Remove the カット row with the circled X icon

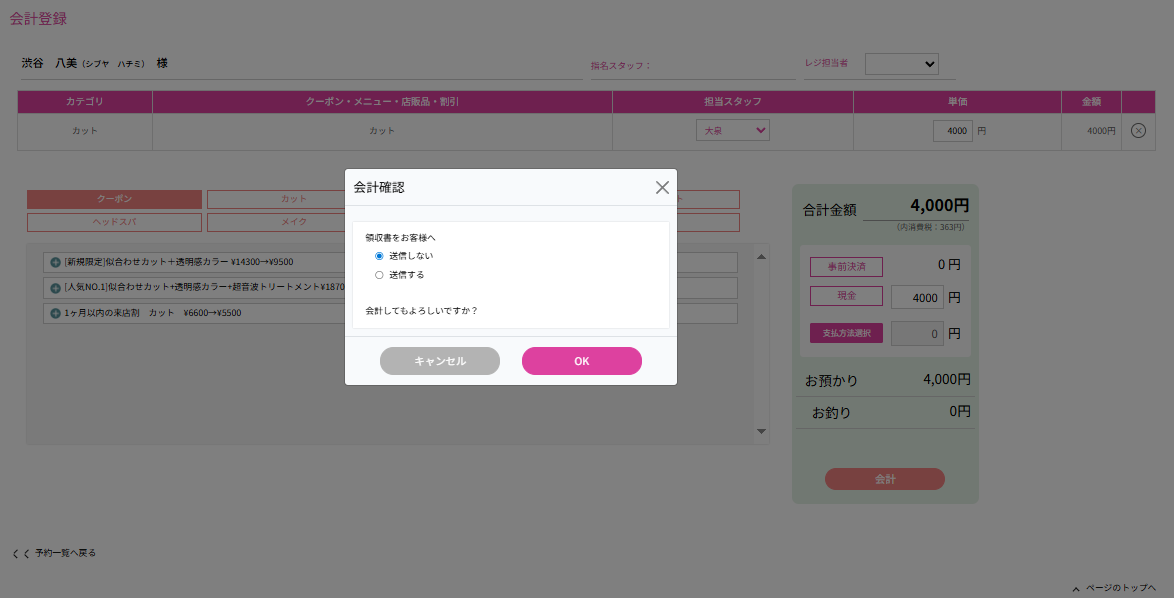(1138, 131)
